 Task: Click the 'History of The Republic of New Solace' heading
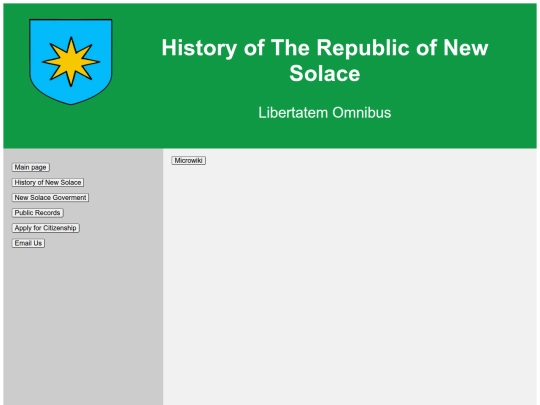325,60
